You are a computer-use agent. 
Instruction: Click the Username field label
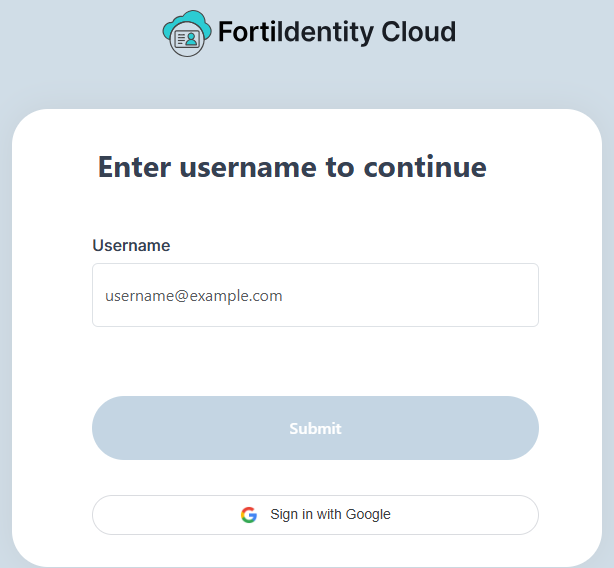(131, 245)
